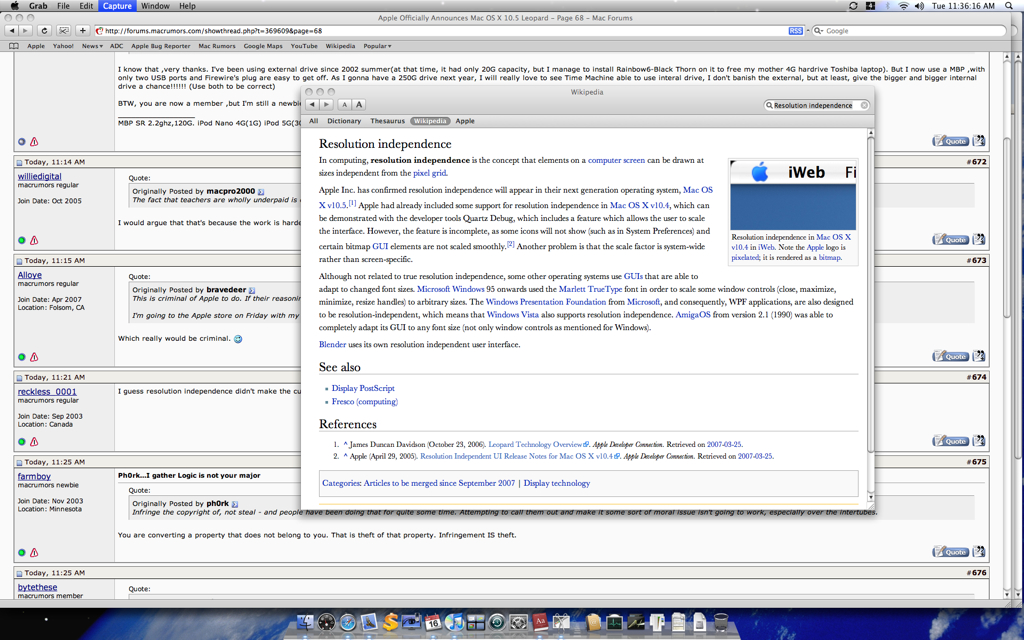Open Safari from the Dock

(347, 622)
